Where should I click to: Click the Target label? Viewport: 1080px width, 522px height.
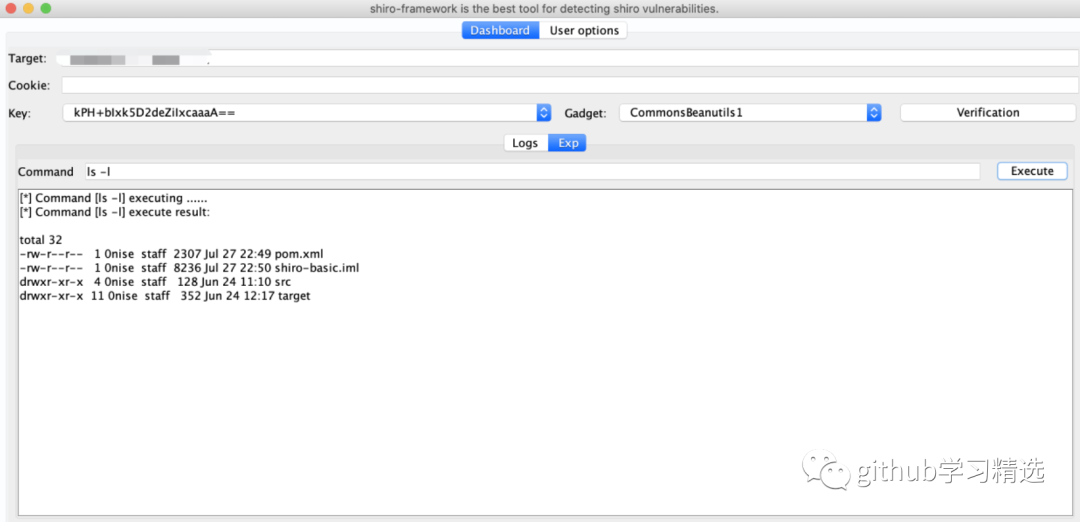click(28, 59)
